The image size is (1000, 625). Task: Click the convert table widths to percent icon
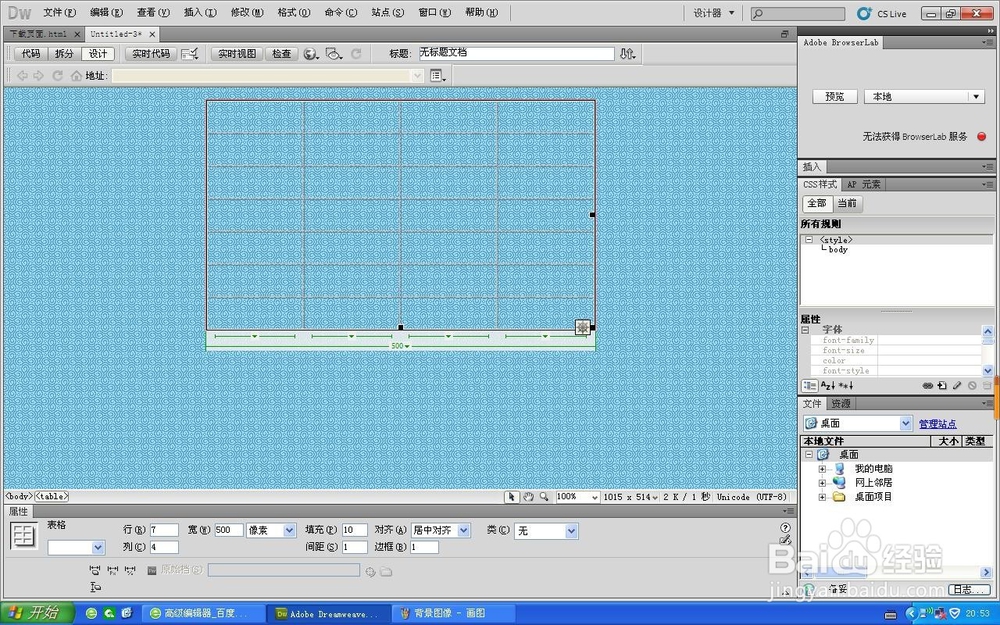130,570
